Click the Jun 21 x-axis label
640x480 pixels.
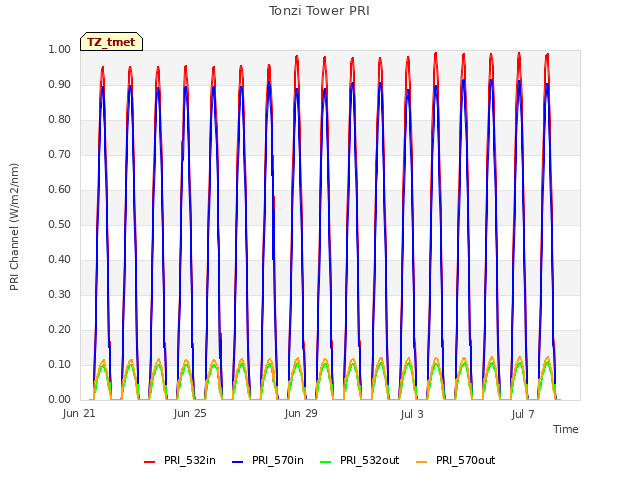click(x=79, y=413)
